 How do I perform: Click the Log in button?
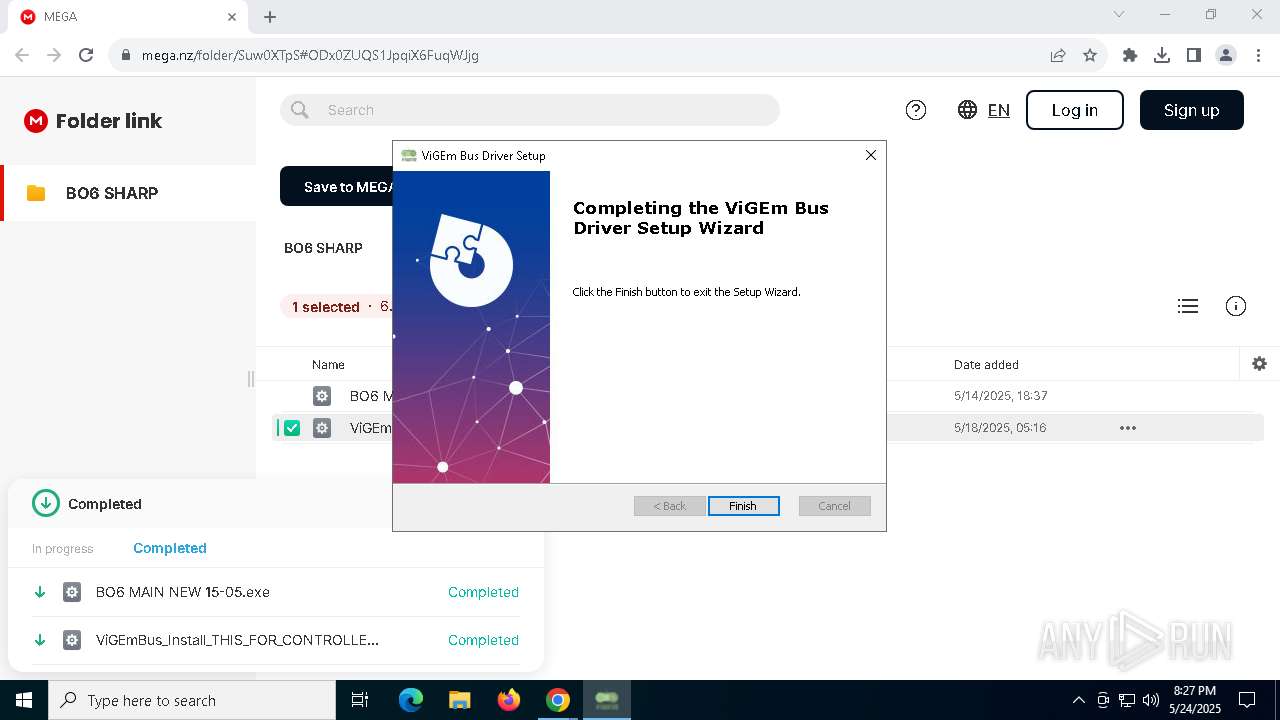click(x=1075, y=110)
